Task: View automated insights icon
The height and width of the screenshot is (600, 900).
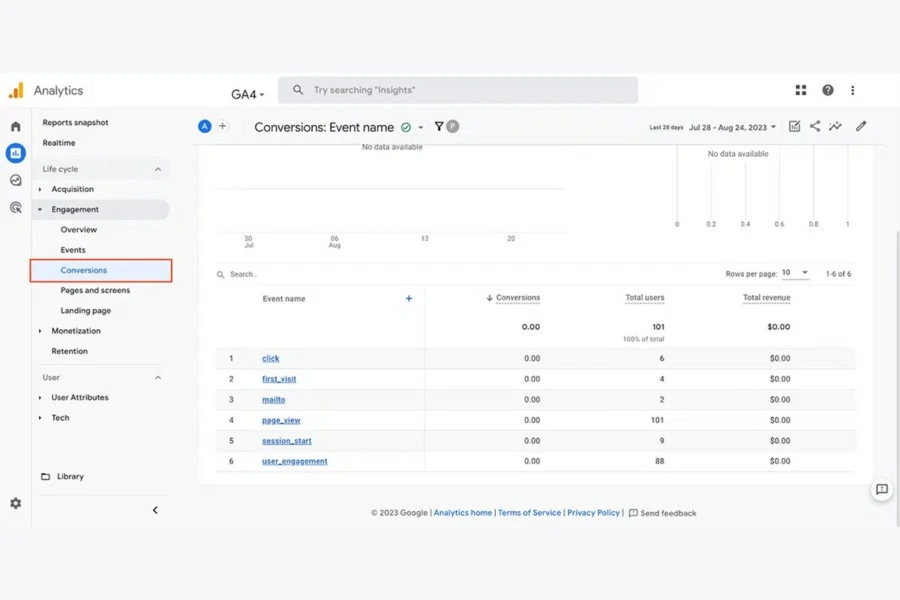Action: [836, 126]
